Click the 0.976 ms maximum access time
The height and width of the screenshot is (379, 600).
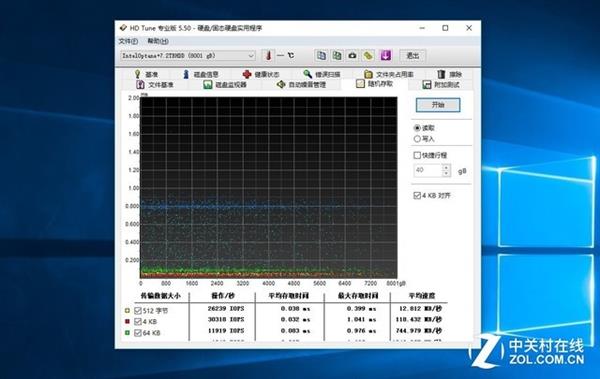[361, 331]
